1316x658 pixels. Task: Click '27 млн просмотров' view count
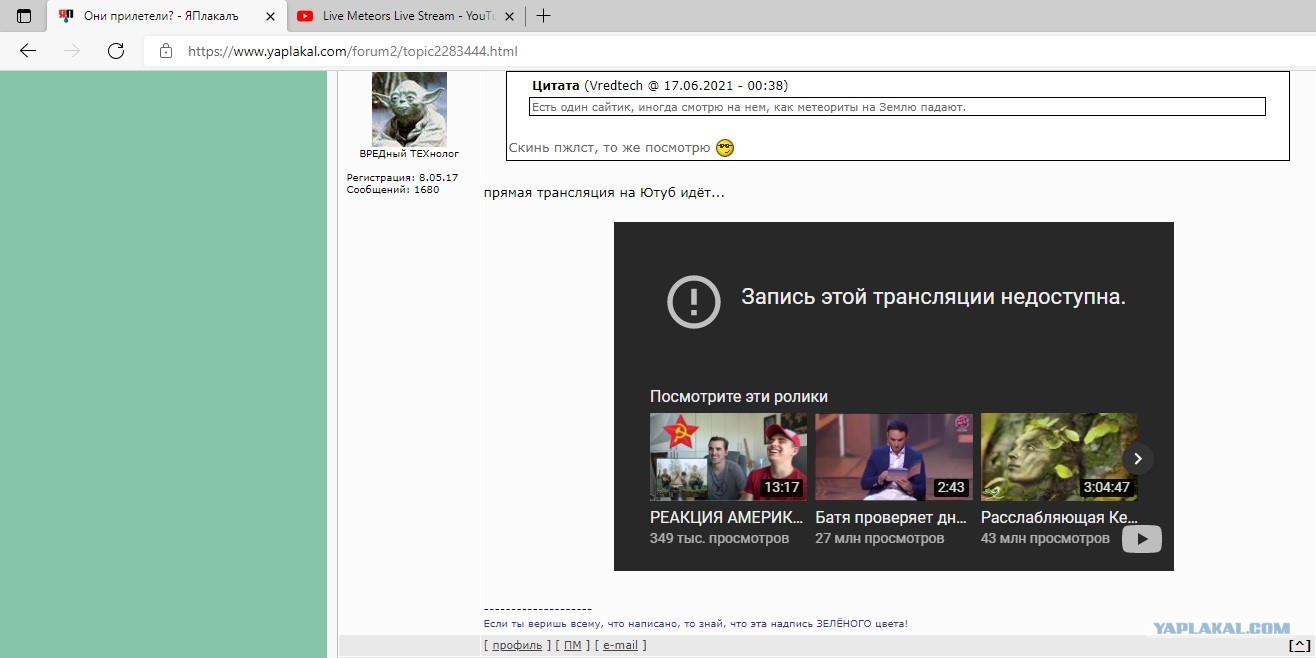click(880, 538)
